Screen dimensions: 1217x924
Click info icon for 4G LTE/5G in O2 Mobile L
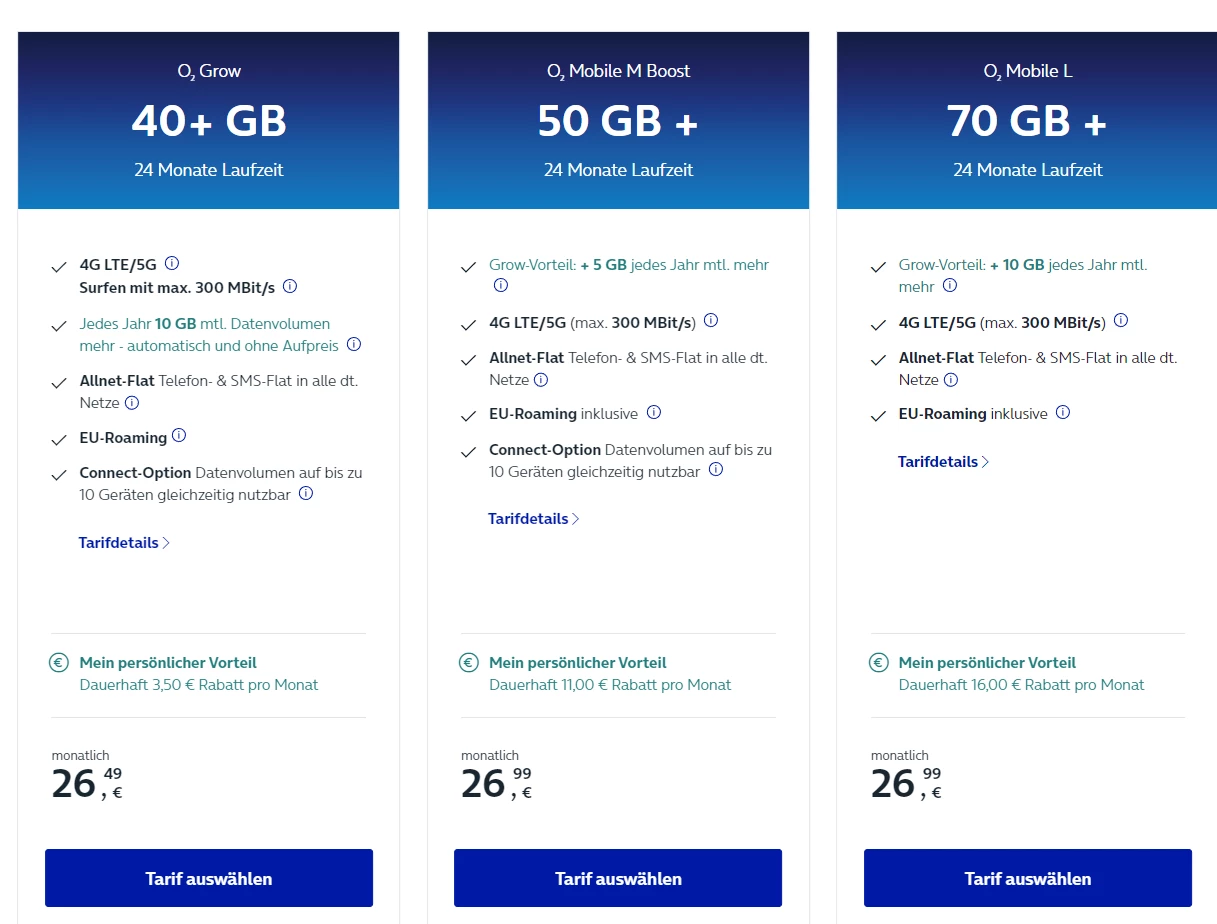pos(1121,321)
